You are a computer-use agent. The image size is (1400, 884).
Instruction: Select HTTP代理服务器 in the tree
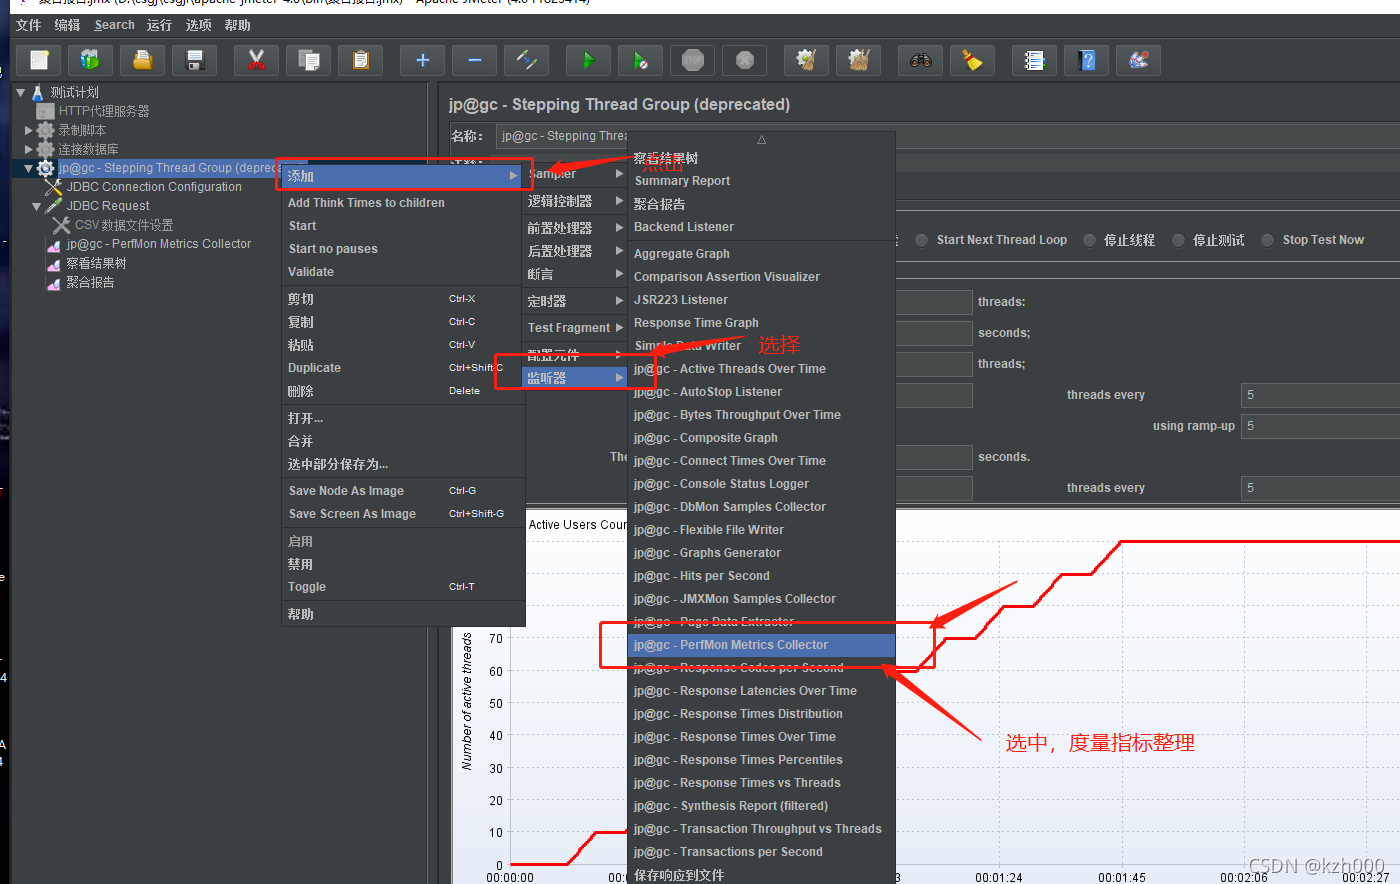104,111
